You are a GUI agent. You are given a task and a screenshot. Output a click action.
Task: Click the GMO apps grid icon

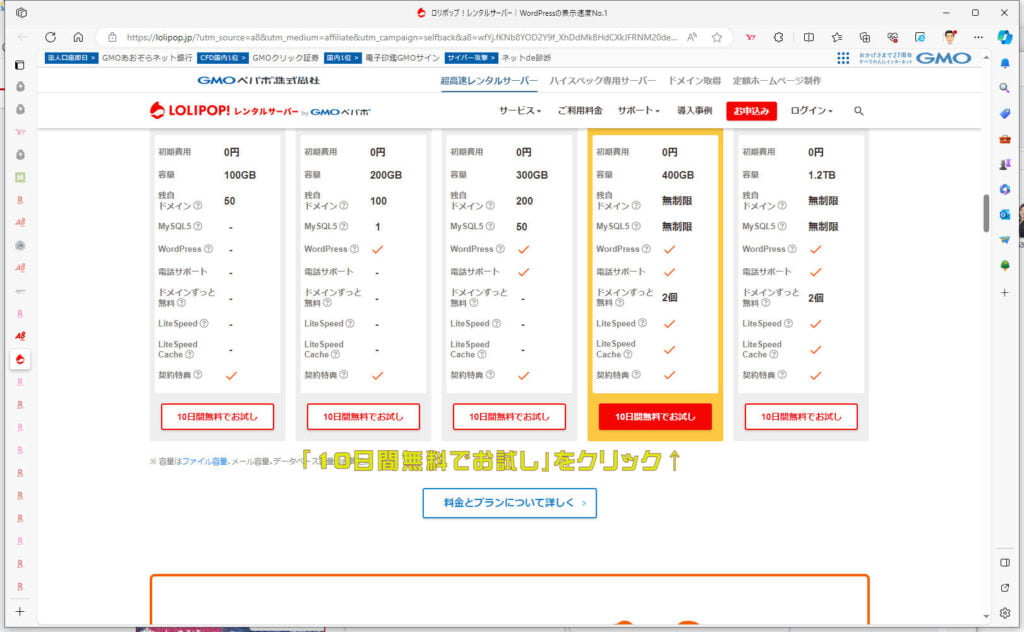click(843, 58)
